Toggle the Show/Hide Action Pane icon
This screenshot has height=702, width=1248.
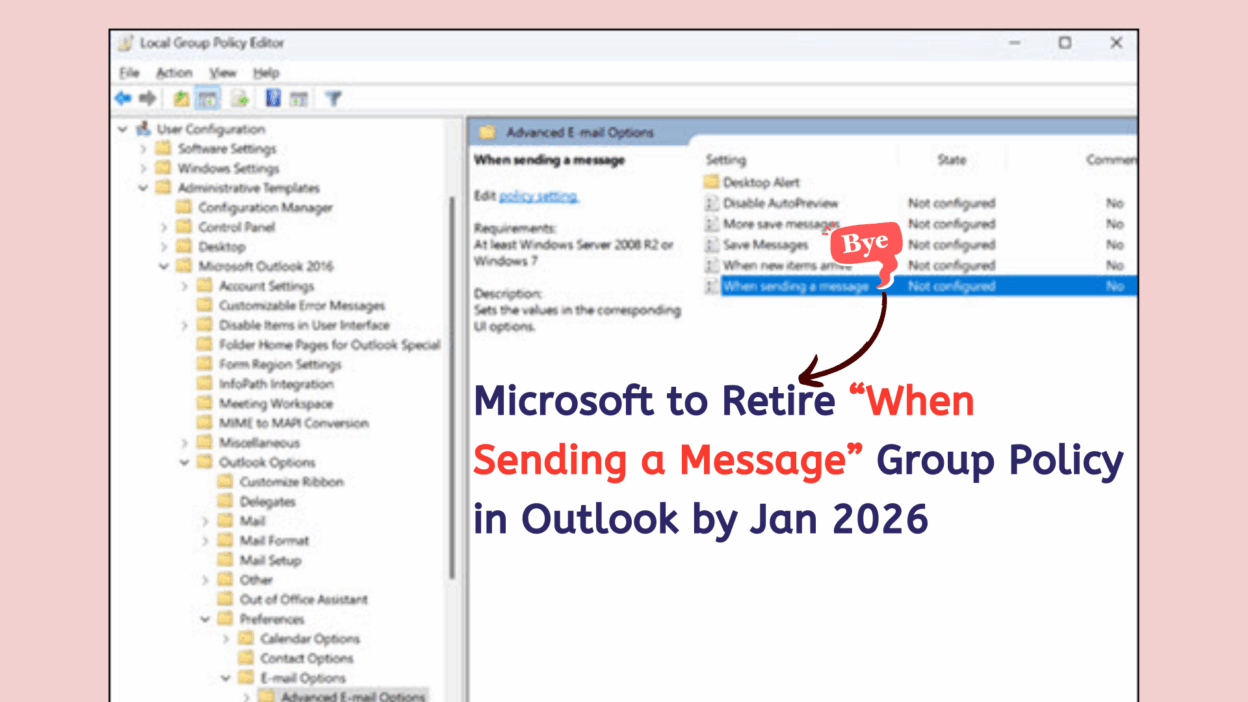[298, 98]
